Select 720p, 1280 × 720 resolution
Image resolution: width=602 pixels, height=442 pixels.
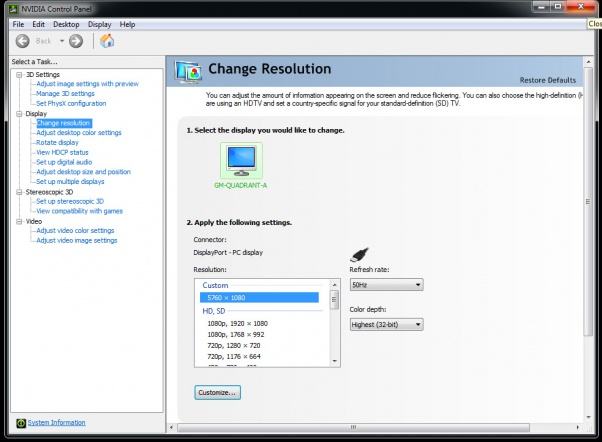[x=234, y=346]
